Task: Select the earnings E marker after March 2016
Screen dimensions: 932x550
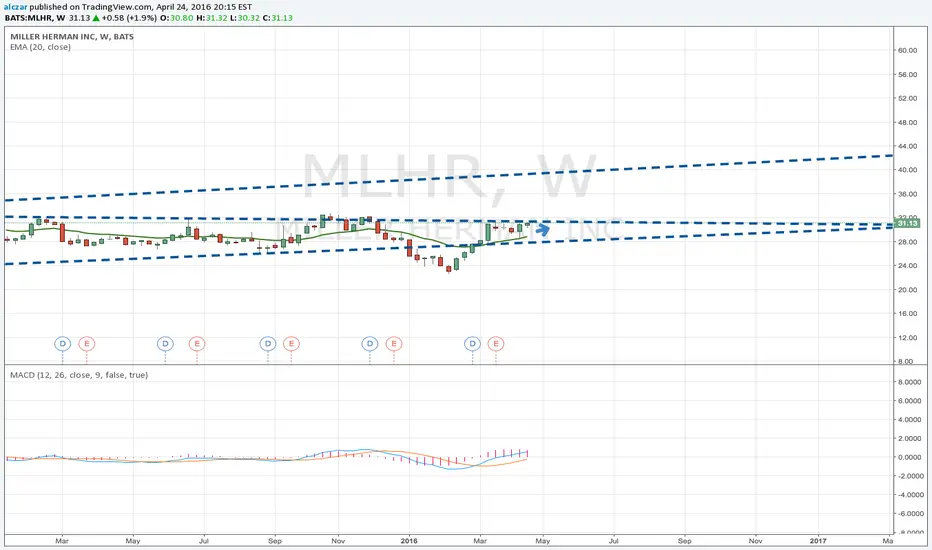Action: [x=496, y=344]
